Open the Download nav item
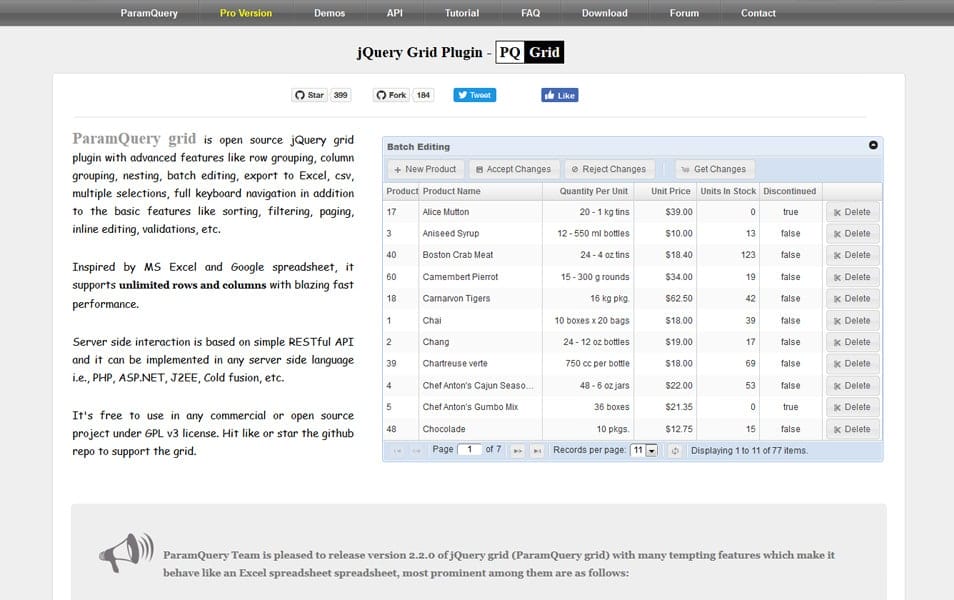 click(x=604, y=13)
